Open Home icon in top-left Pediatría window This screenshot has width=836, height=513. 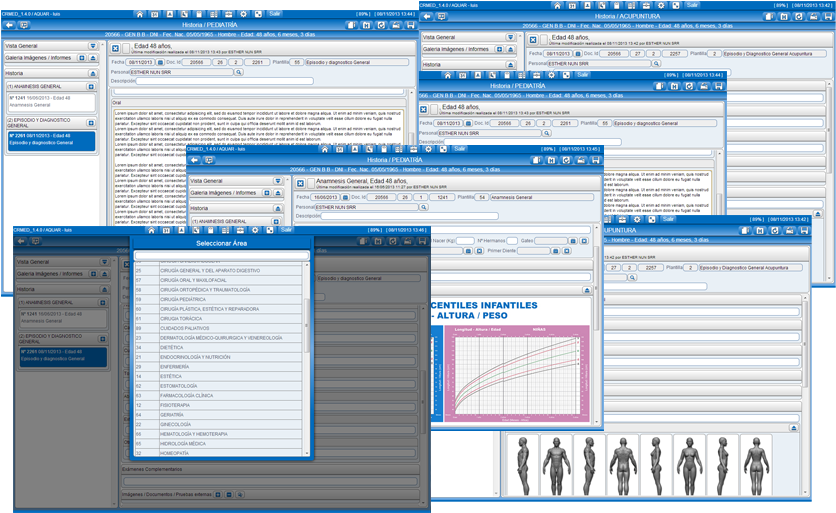click(x=140, y=14)
